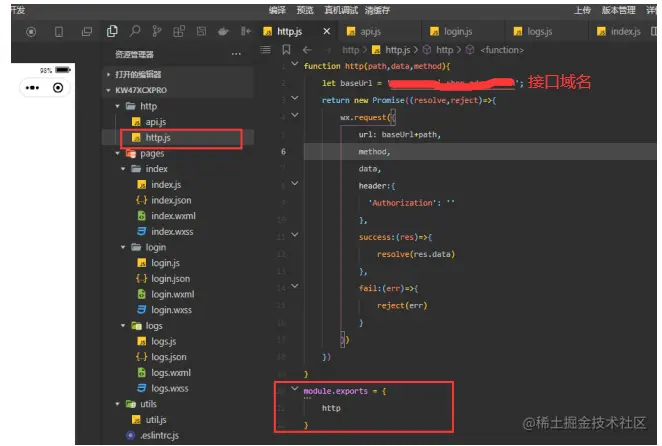The height and width of the screenshot is (446, 662).
Task: Open .eslintrc.js in the file tree
Action: 159,435
